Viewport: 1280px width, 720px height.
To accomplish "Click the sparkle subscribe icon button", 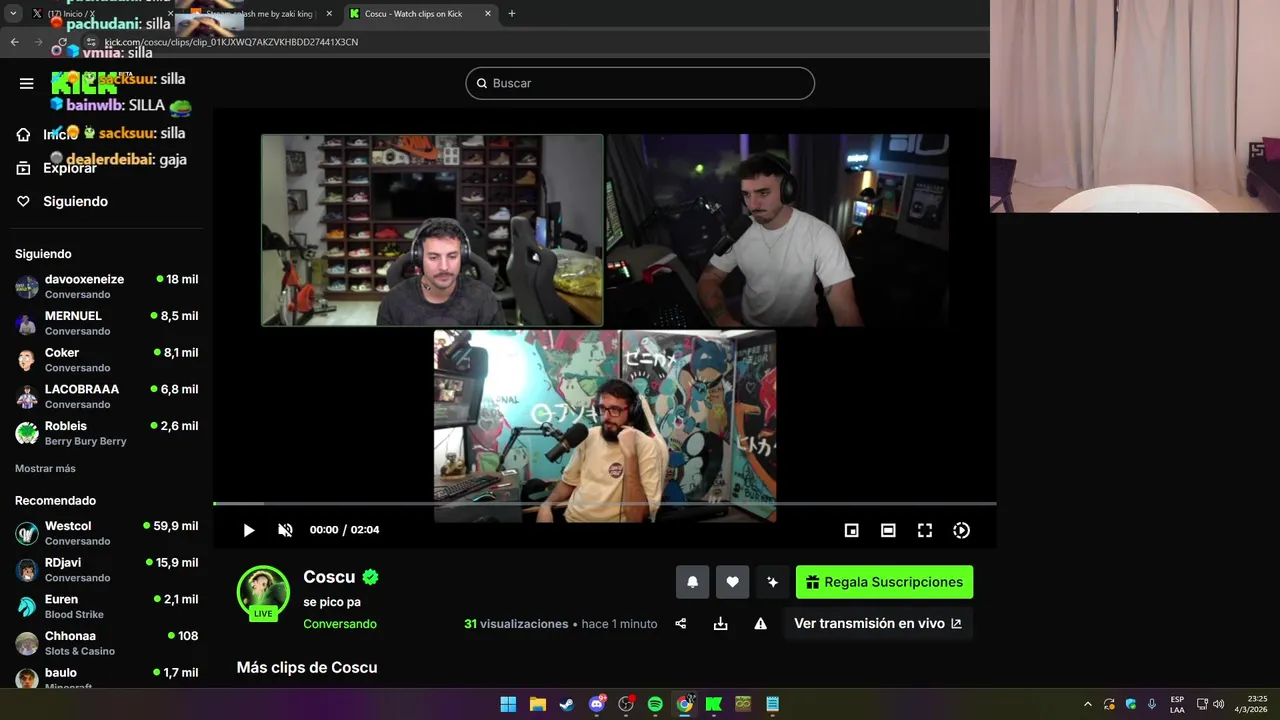I will tap(772, 582).
